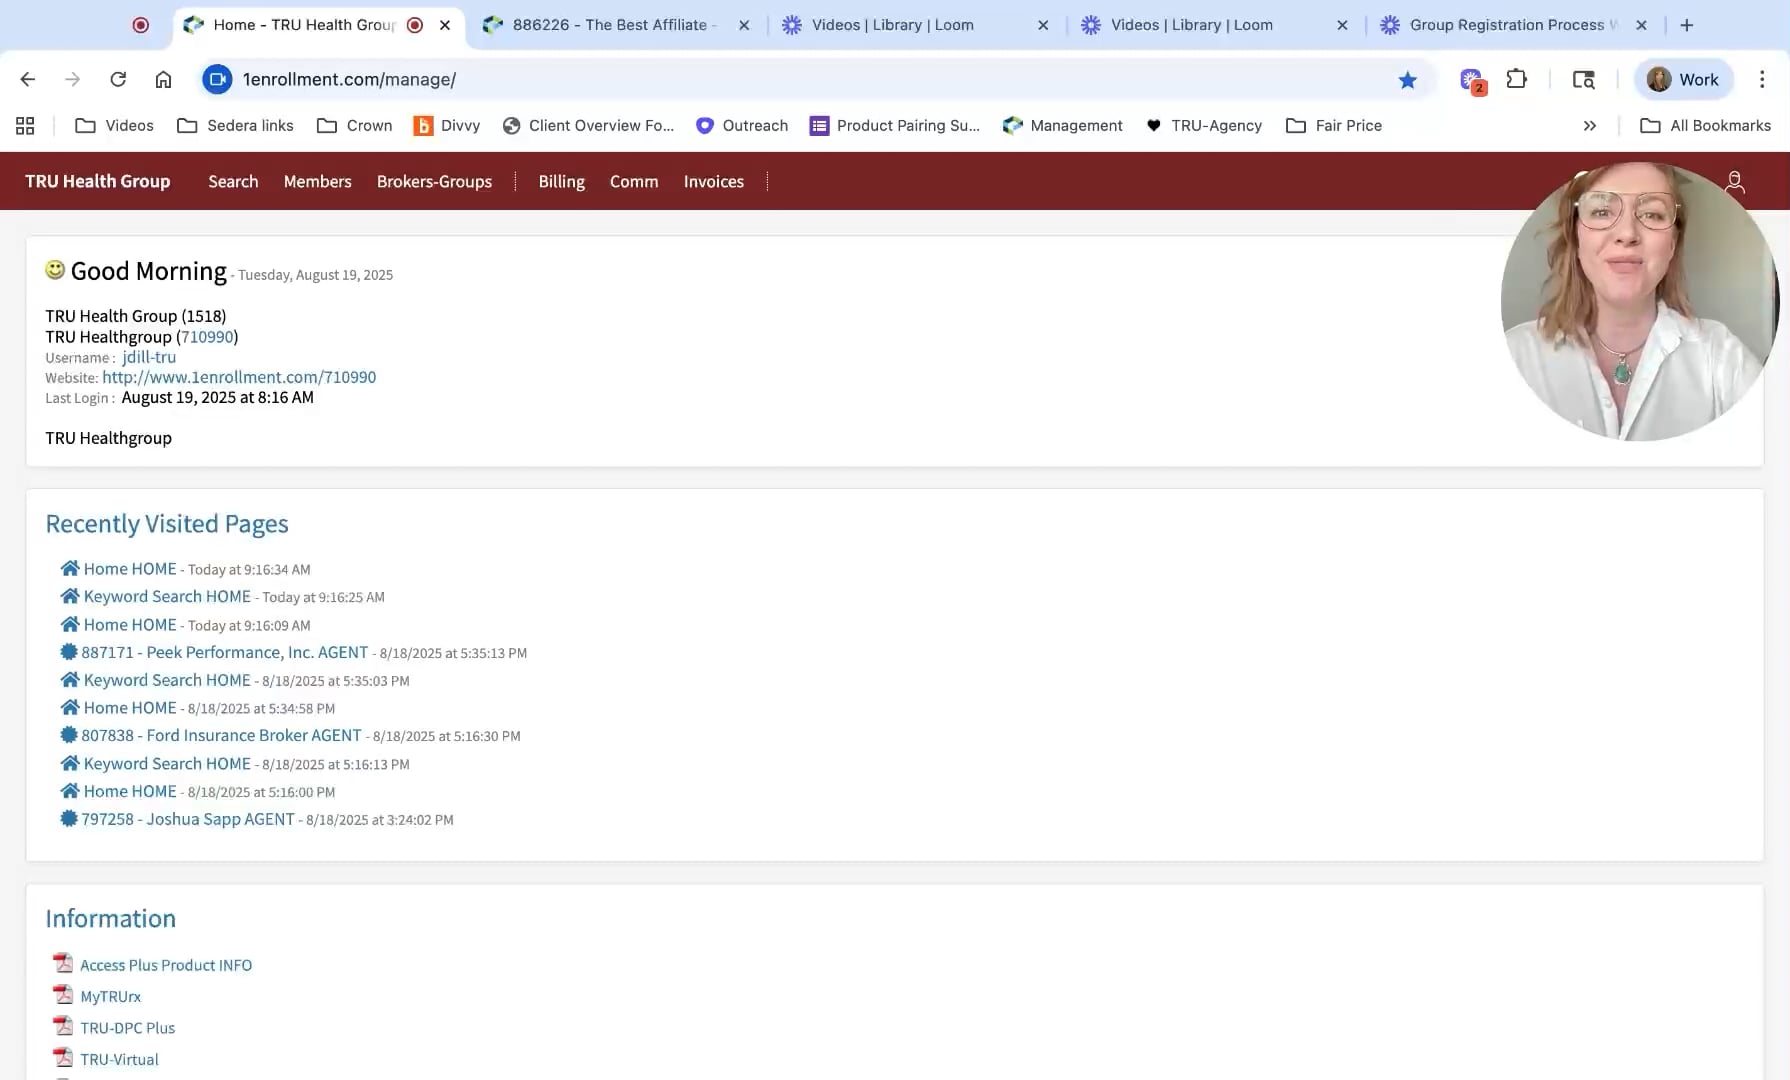Open the apps grid icon in bookmarks bar
The width and height of the screenshot is (1790, 1080).
[x=25, y=125]
